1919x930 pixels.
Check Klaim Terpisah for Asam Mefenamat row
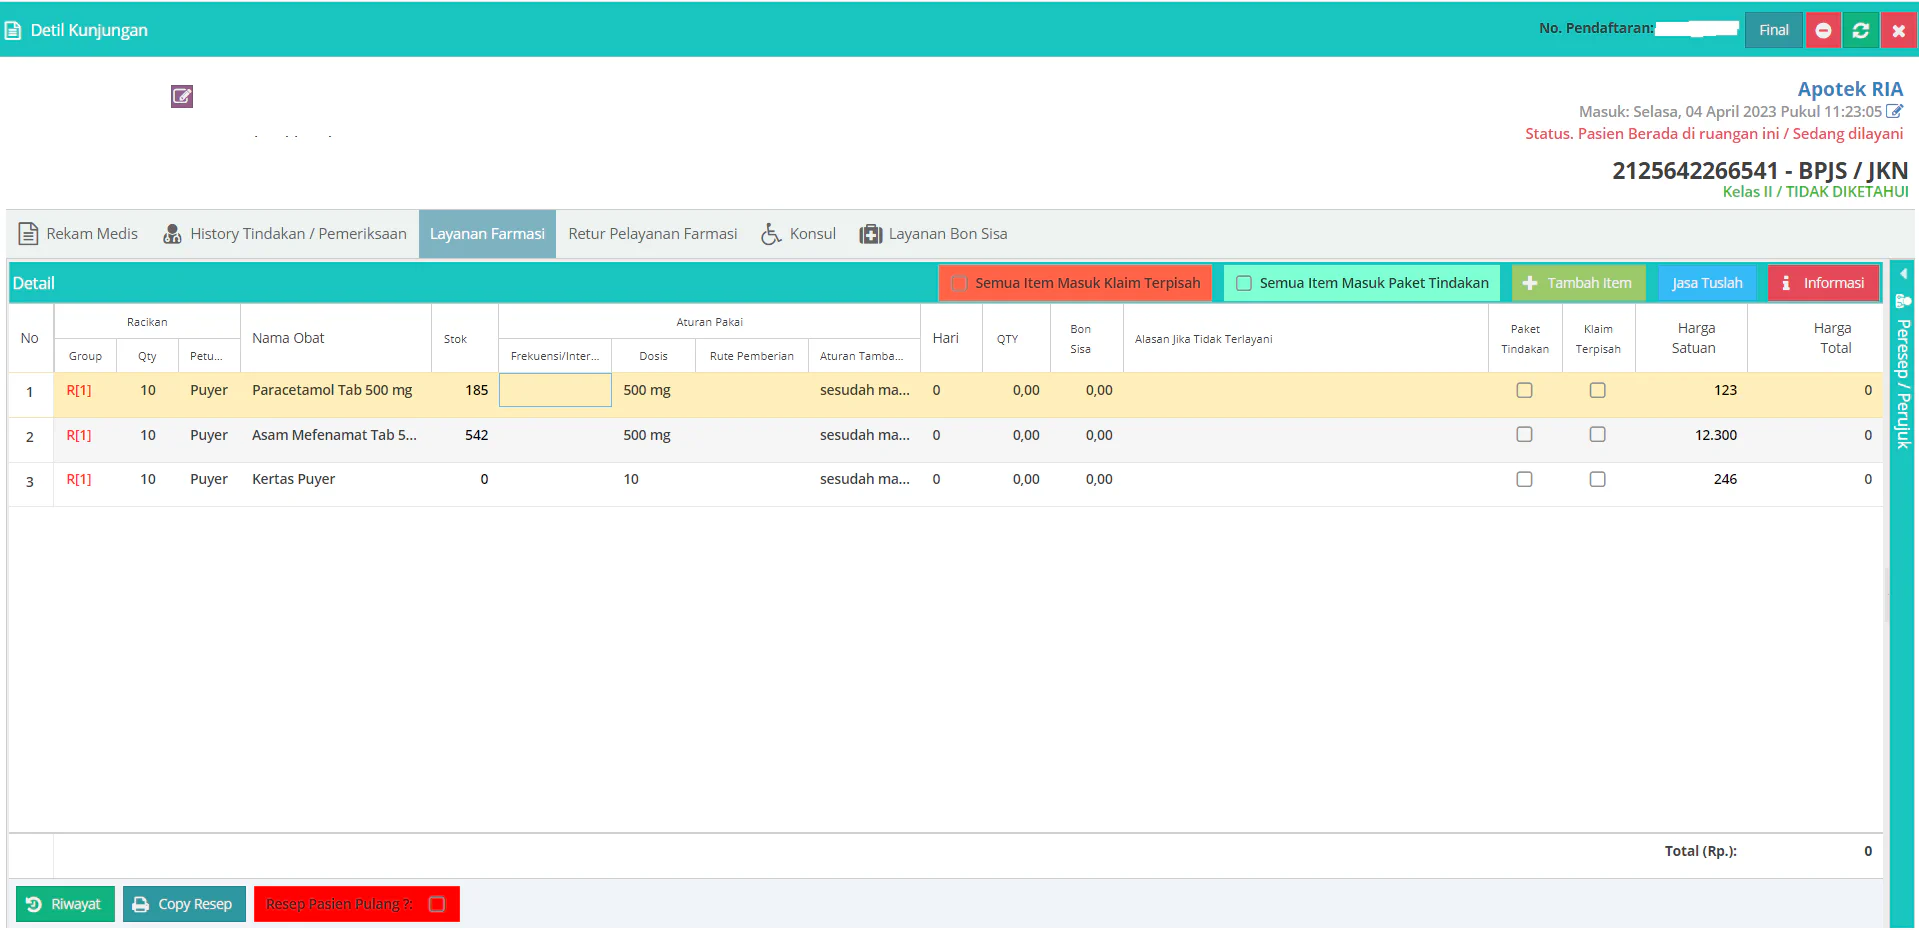tap(1598, 434)
